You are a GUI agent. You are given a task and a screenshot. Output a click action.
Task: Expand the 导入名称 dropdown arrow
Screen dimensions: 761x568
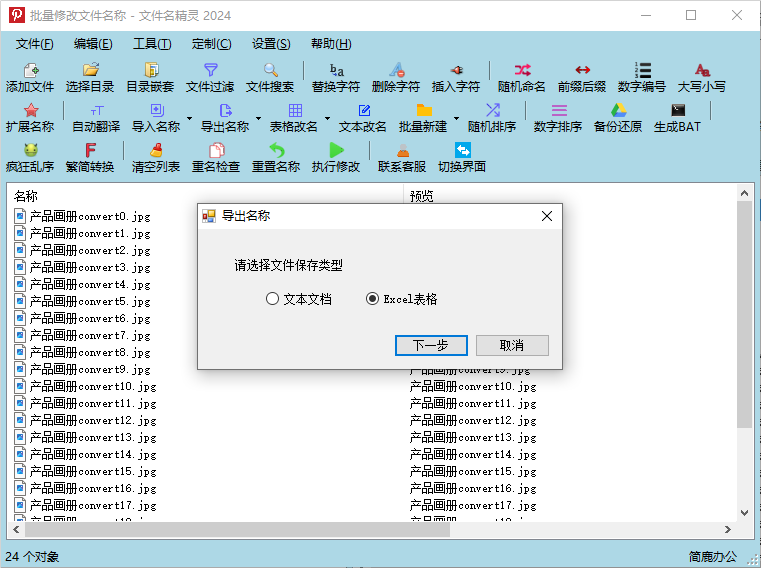[189, 118]
